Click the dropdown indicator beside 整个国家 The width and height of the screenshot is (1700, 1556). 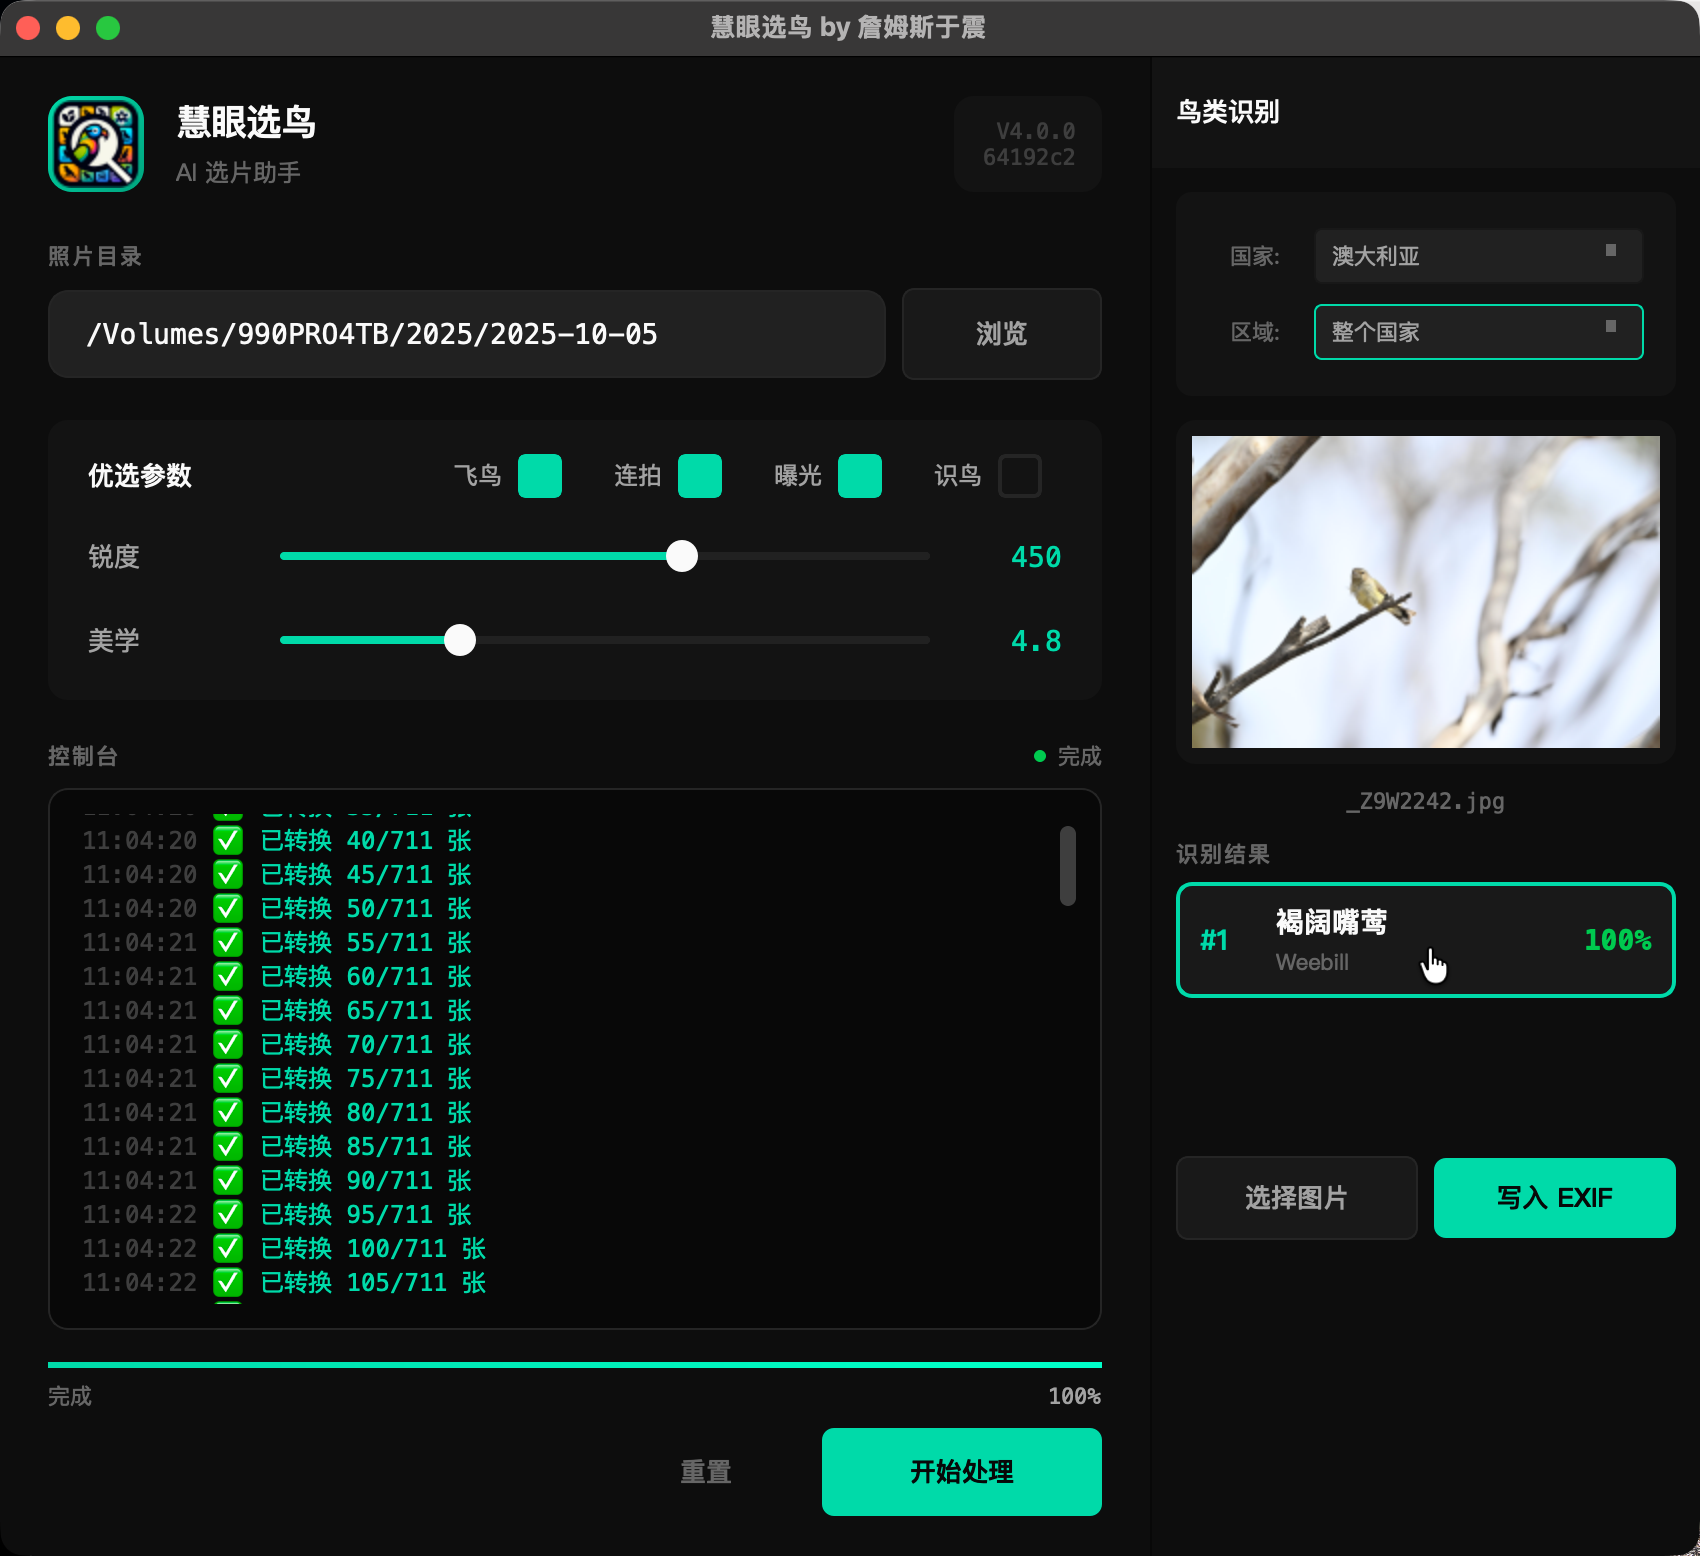[x=1610, y=325]
